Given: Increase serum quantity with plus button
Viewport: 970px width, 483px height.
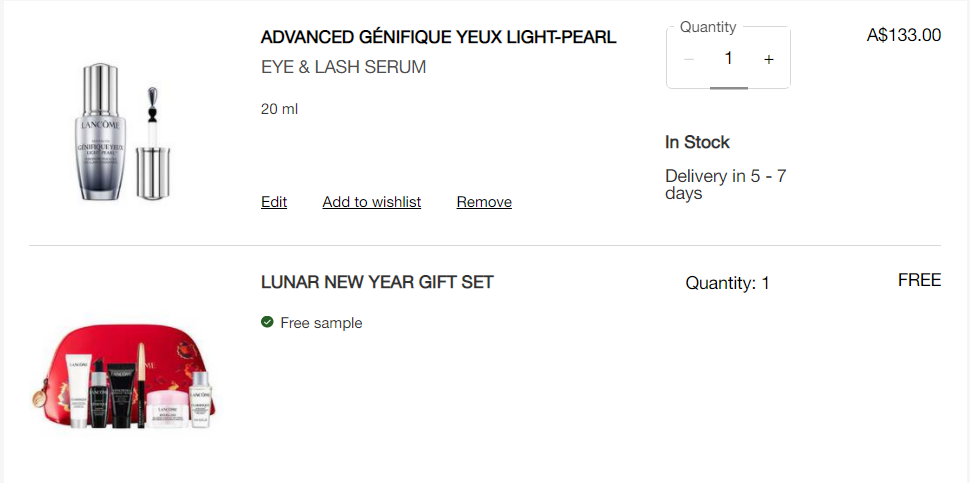Looking at the screenshot, I should tap(768, 59).
